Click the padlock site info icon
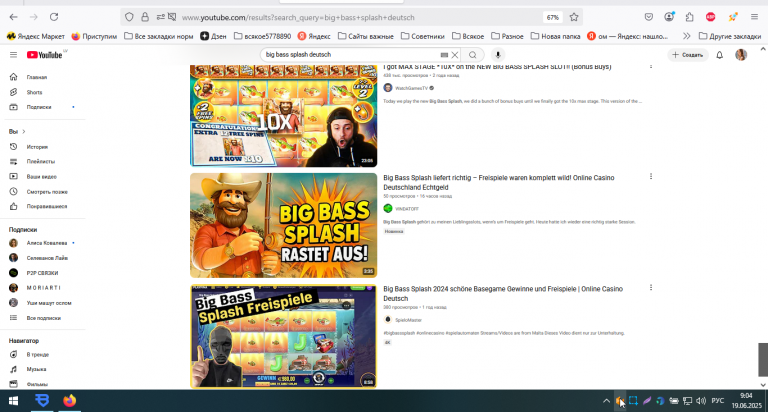 tap(145, 17)
